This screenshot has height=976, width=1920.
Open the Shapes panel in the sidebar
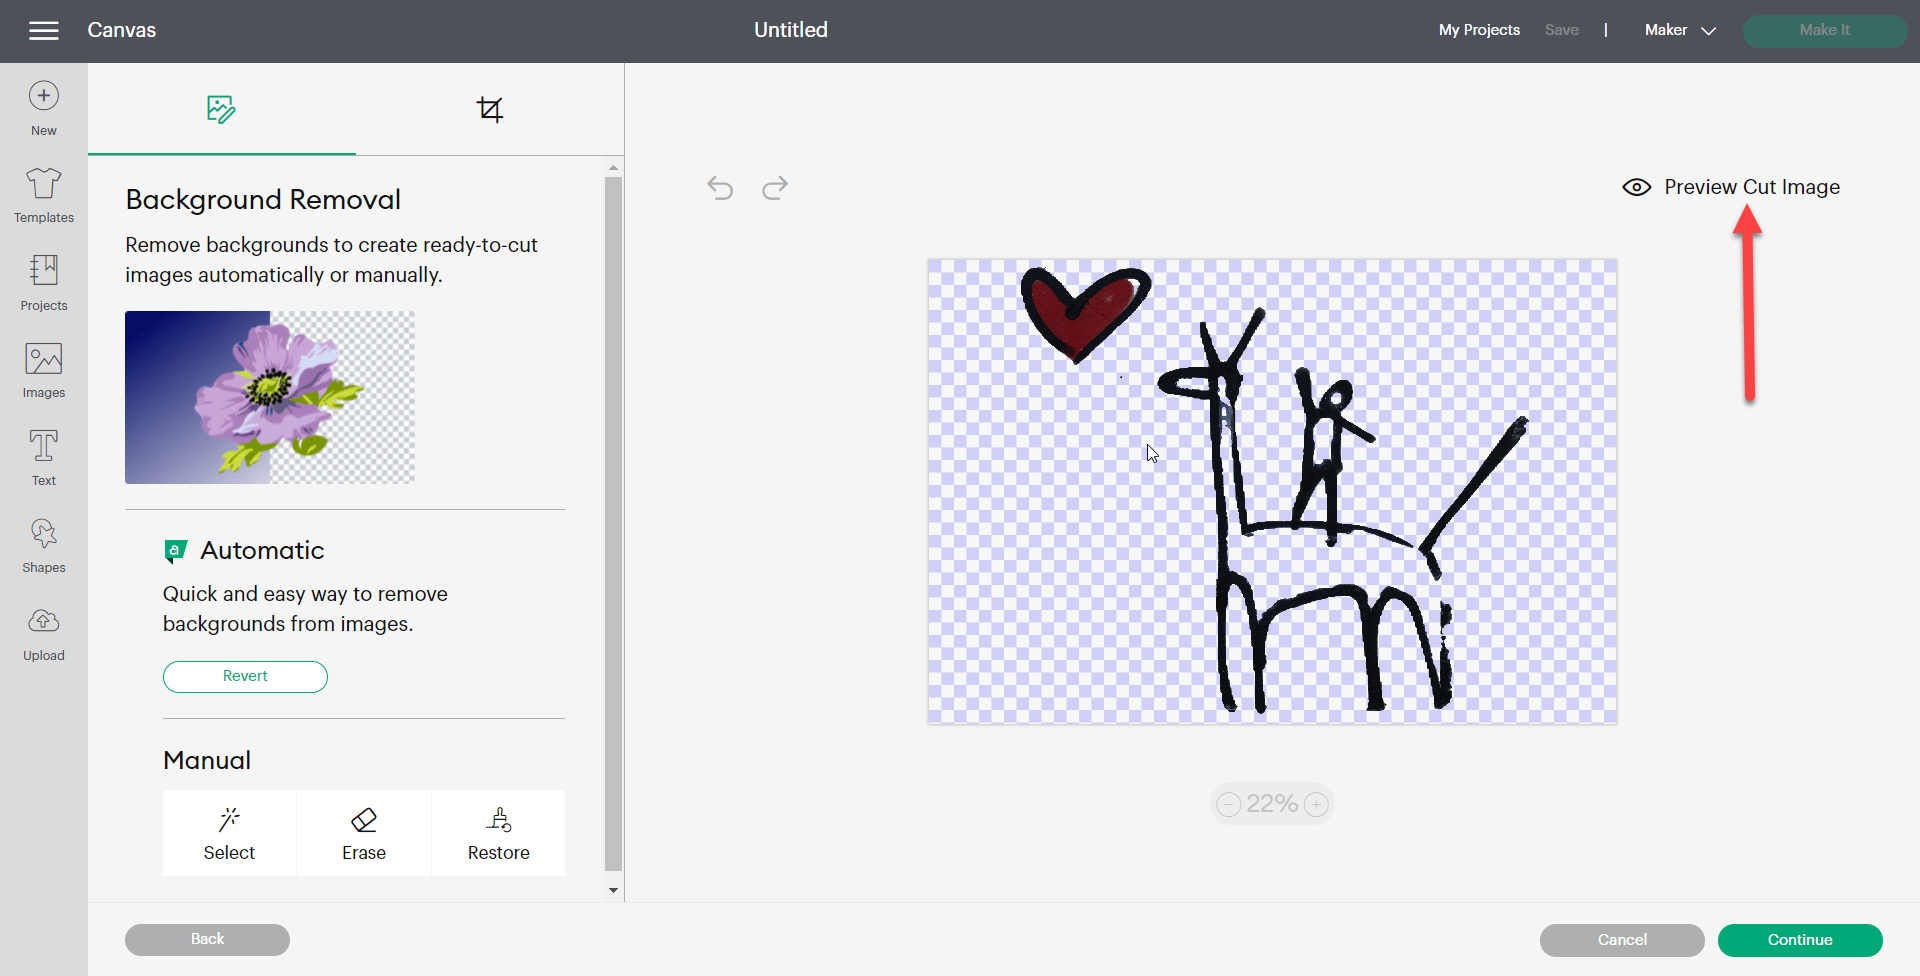tap(43, 544)
